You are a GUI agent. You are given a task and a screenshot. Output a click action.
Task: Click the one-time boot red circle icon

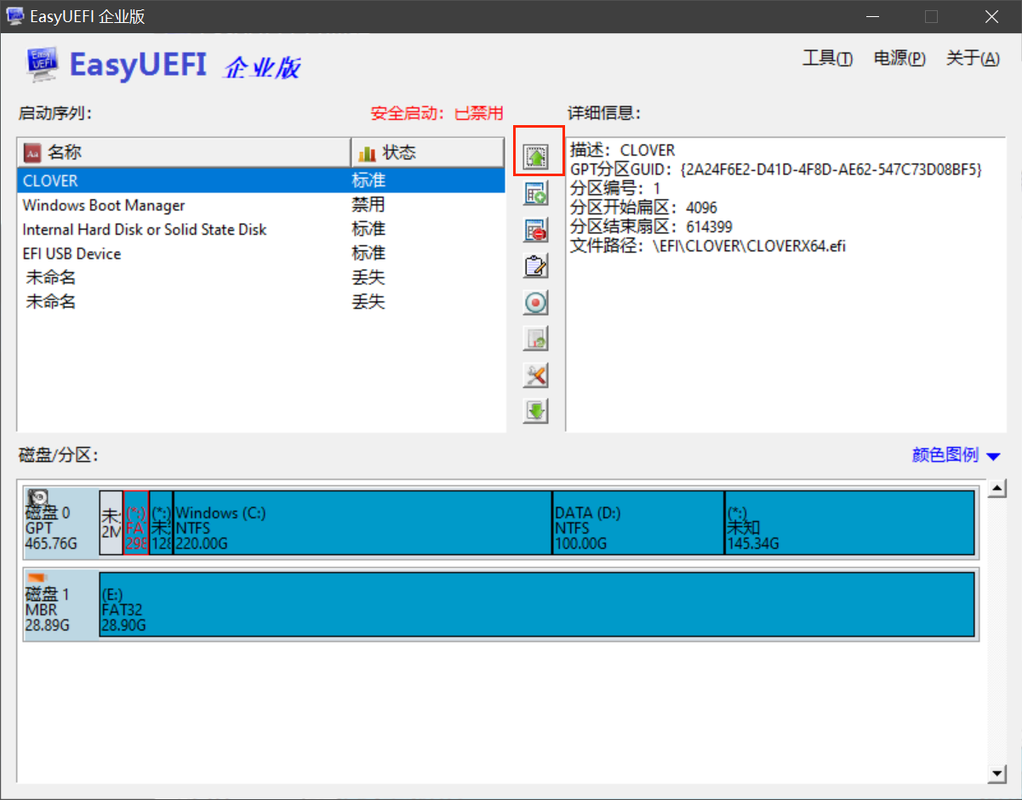[536, 303]
